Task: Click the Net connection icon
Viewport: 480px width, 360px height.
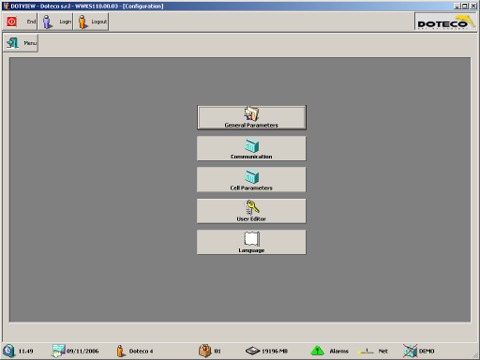Action: [x=365, y=351]
